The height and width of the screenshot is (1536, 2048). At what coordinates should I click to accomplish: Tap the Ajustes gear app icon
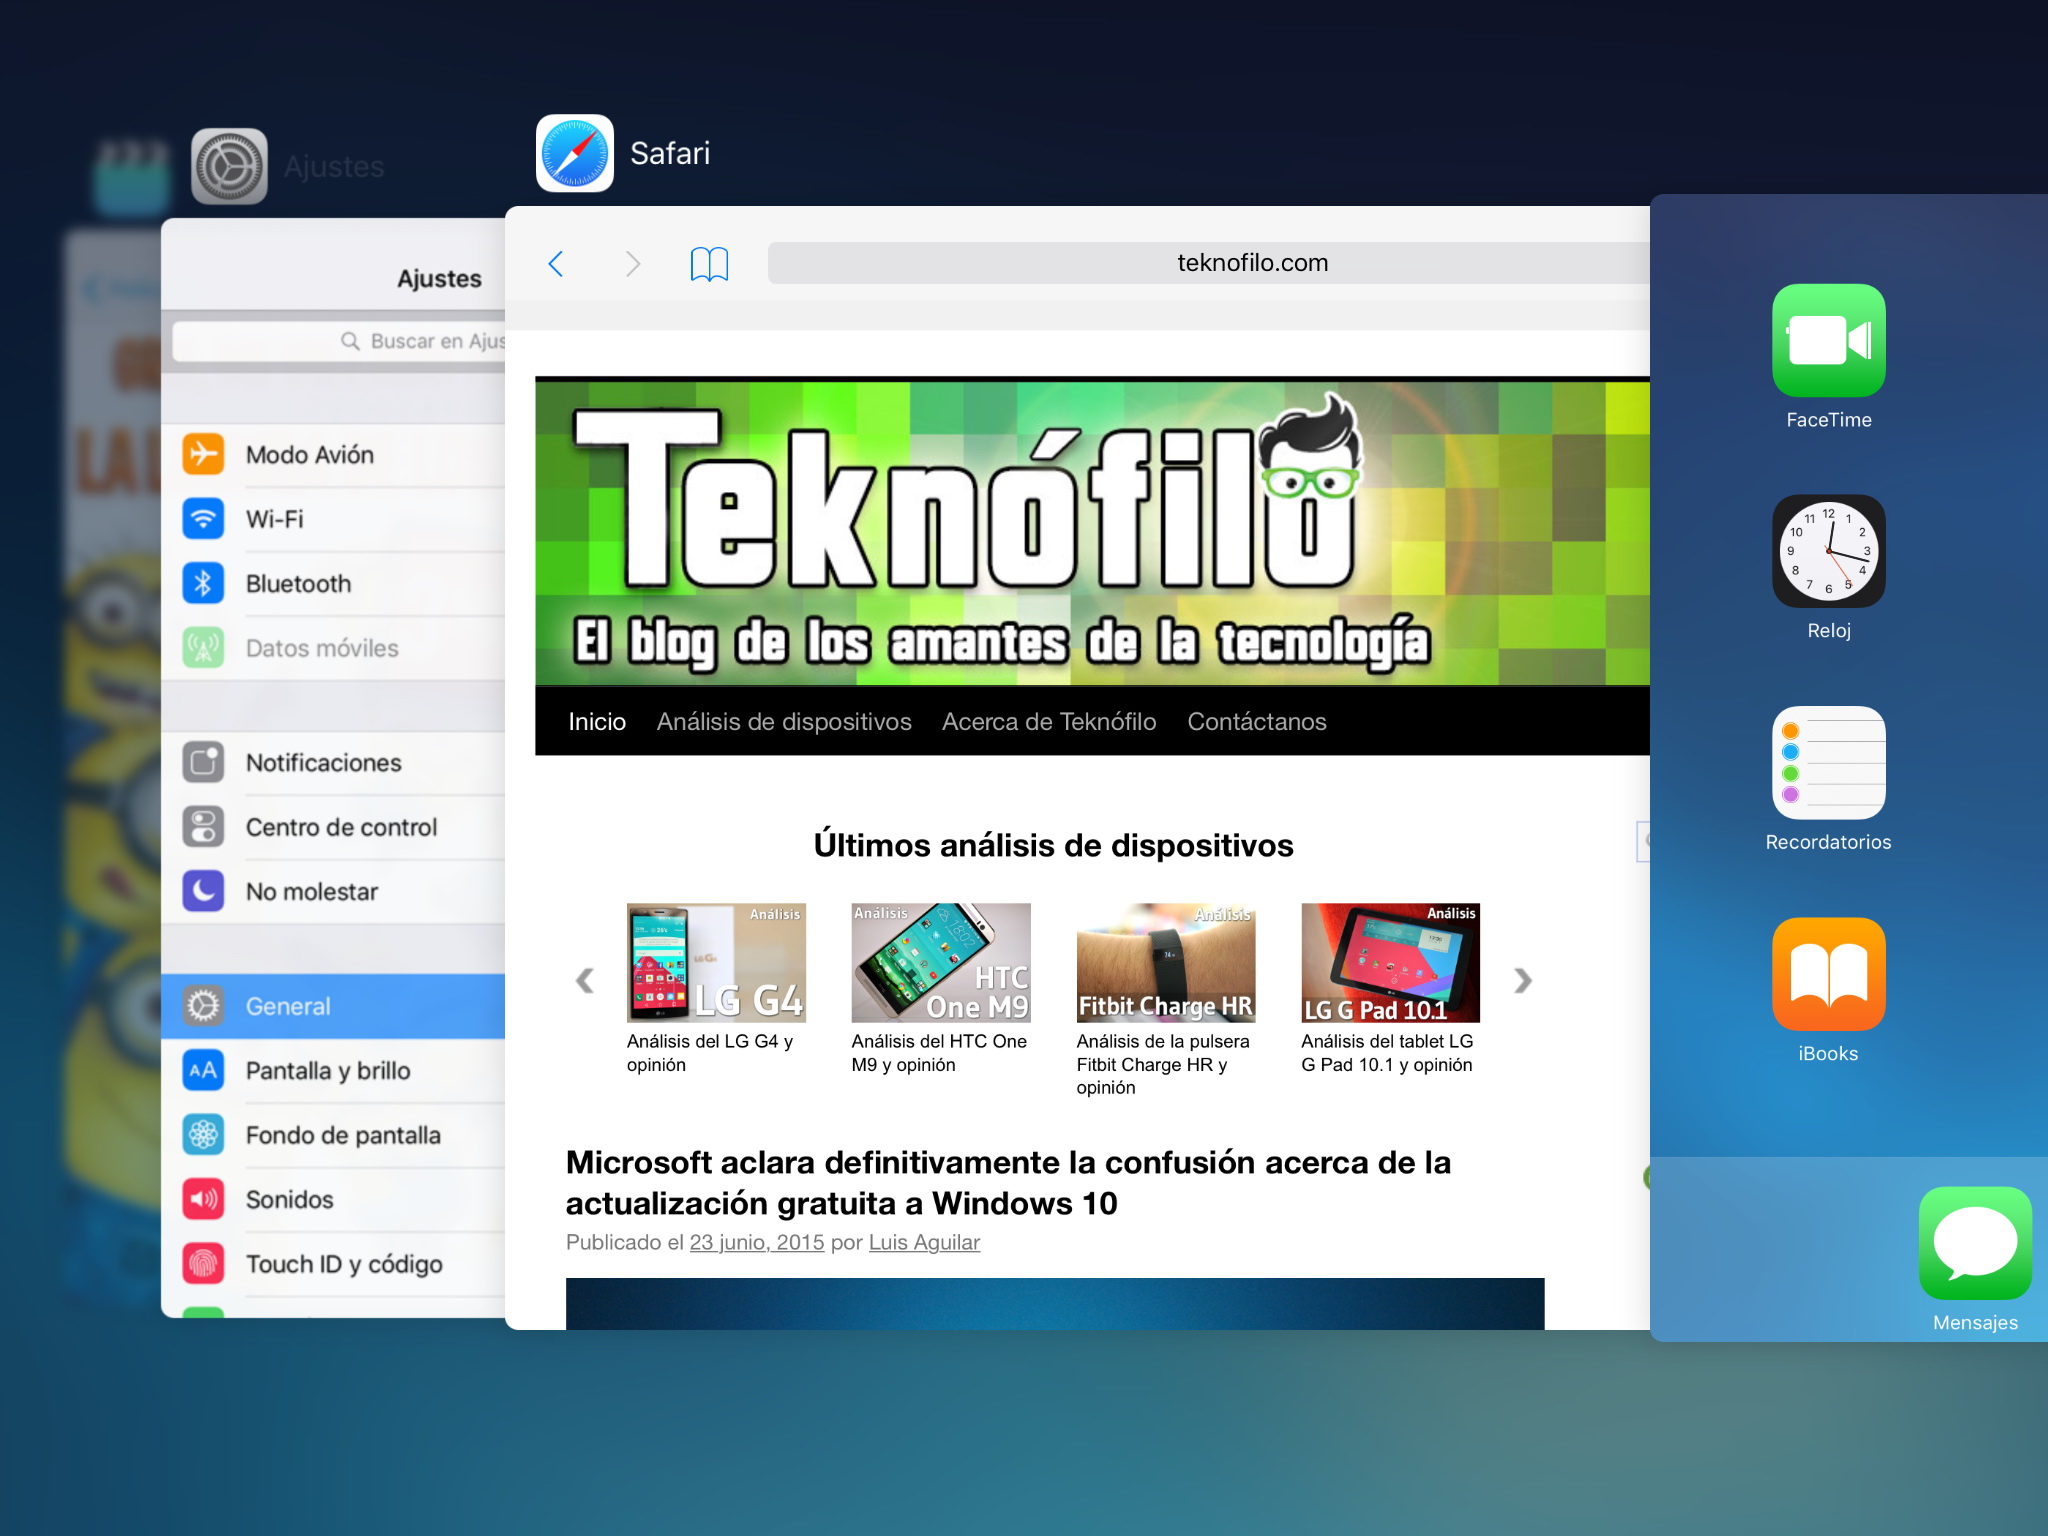coord(229,166)
